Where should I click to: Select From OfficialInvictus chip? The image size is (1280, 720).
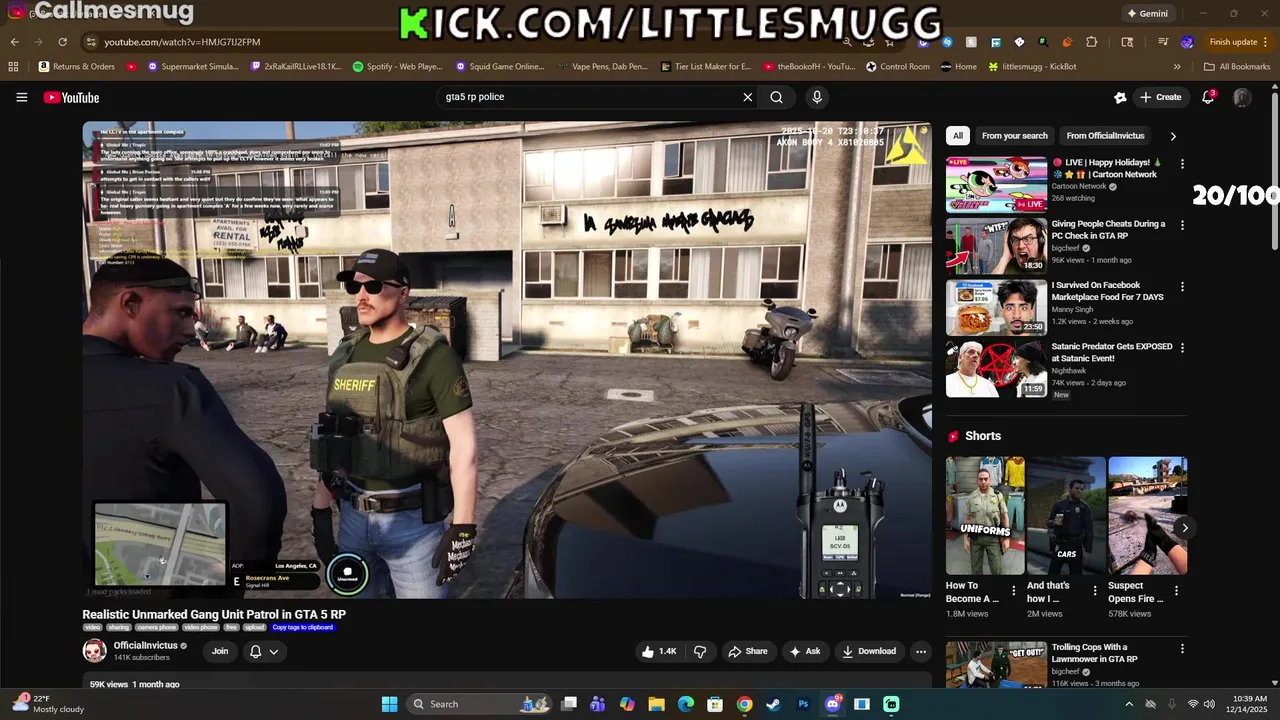coord(1105,136)
